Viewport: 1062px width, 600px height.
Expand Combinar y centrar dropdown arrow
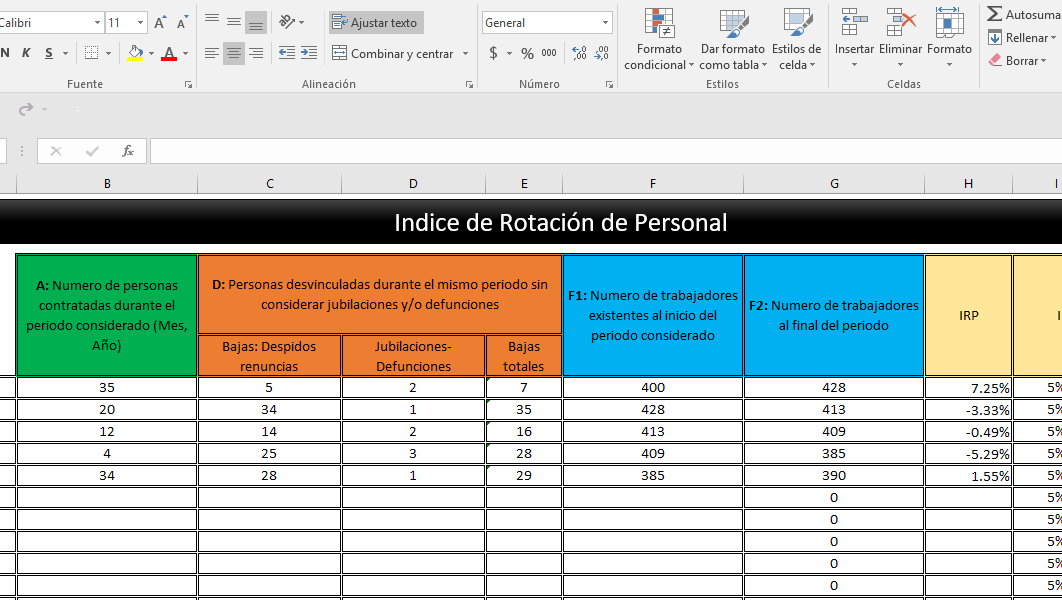[x=465, y=53]
